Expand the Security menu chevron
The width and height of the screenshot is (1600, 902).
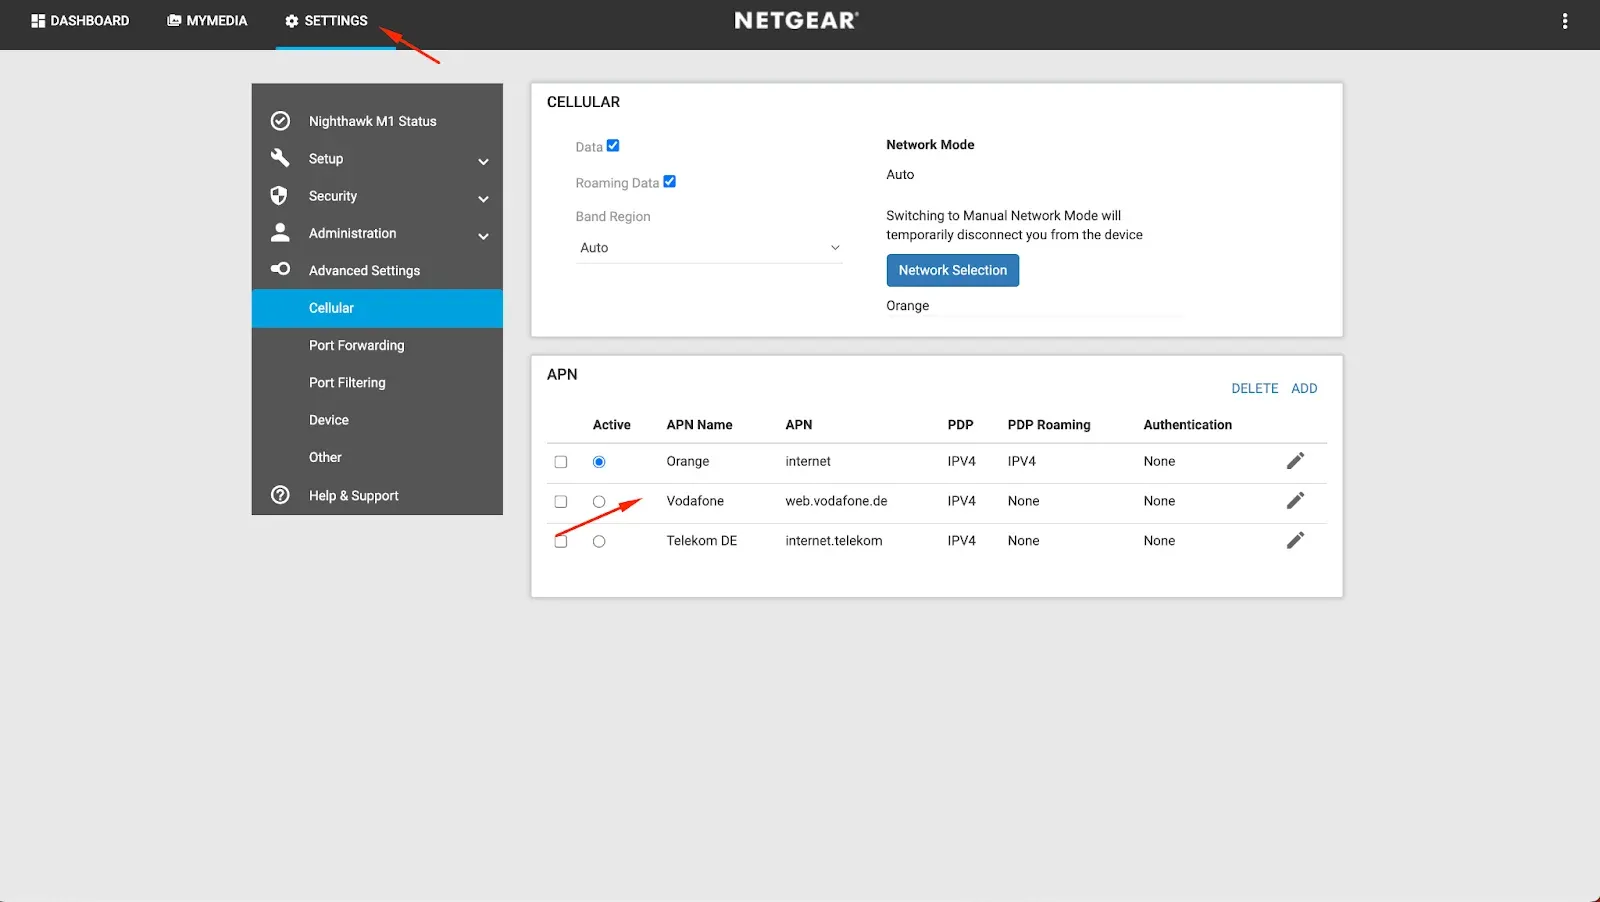(483, 199)
